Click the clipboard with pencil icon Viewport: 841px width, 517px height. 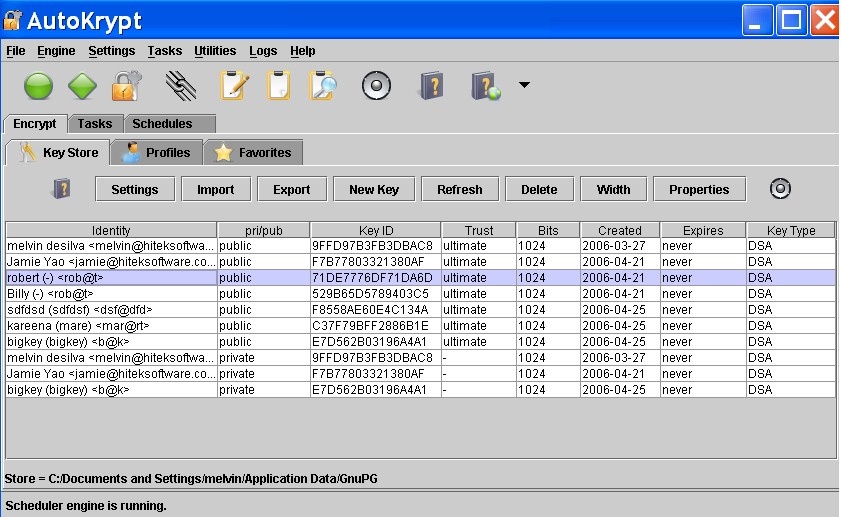[234, 86]
